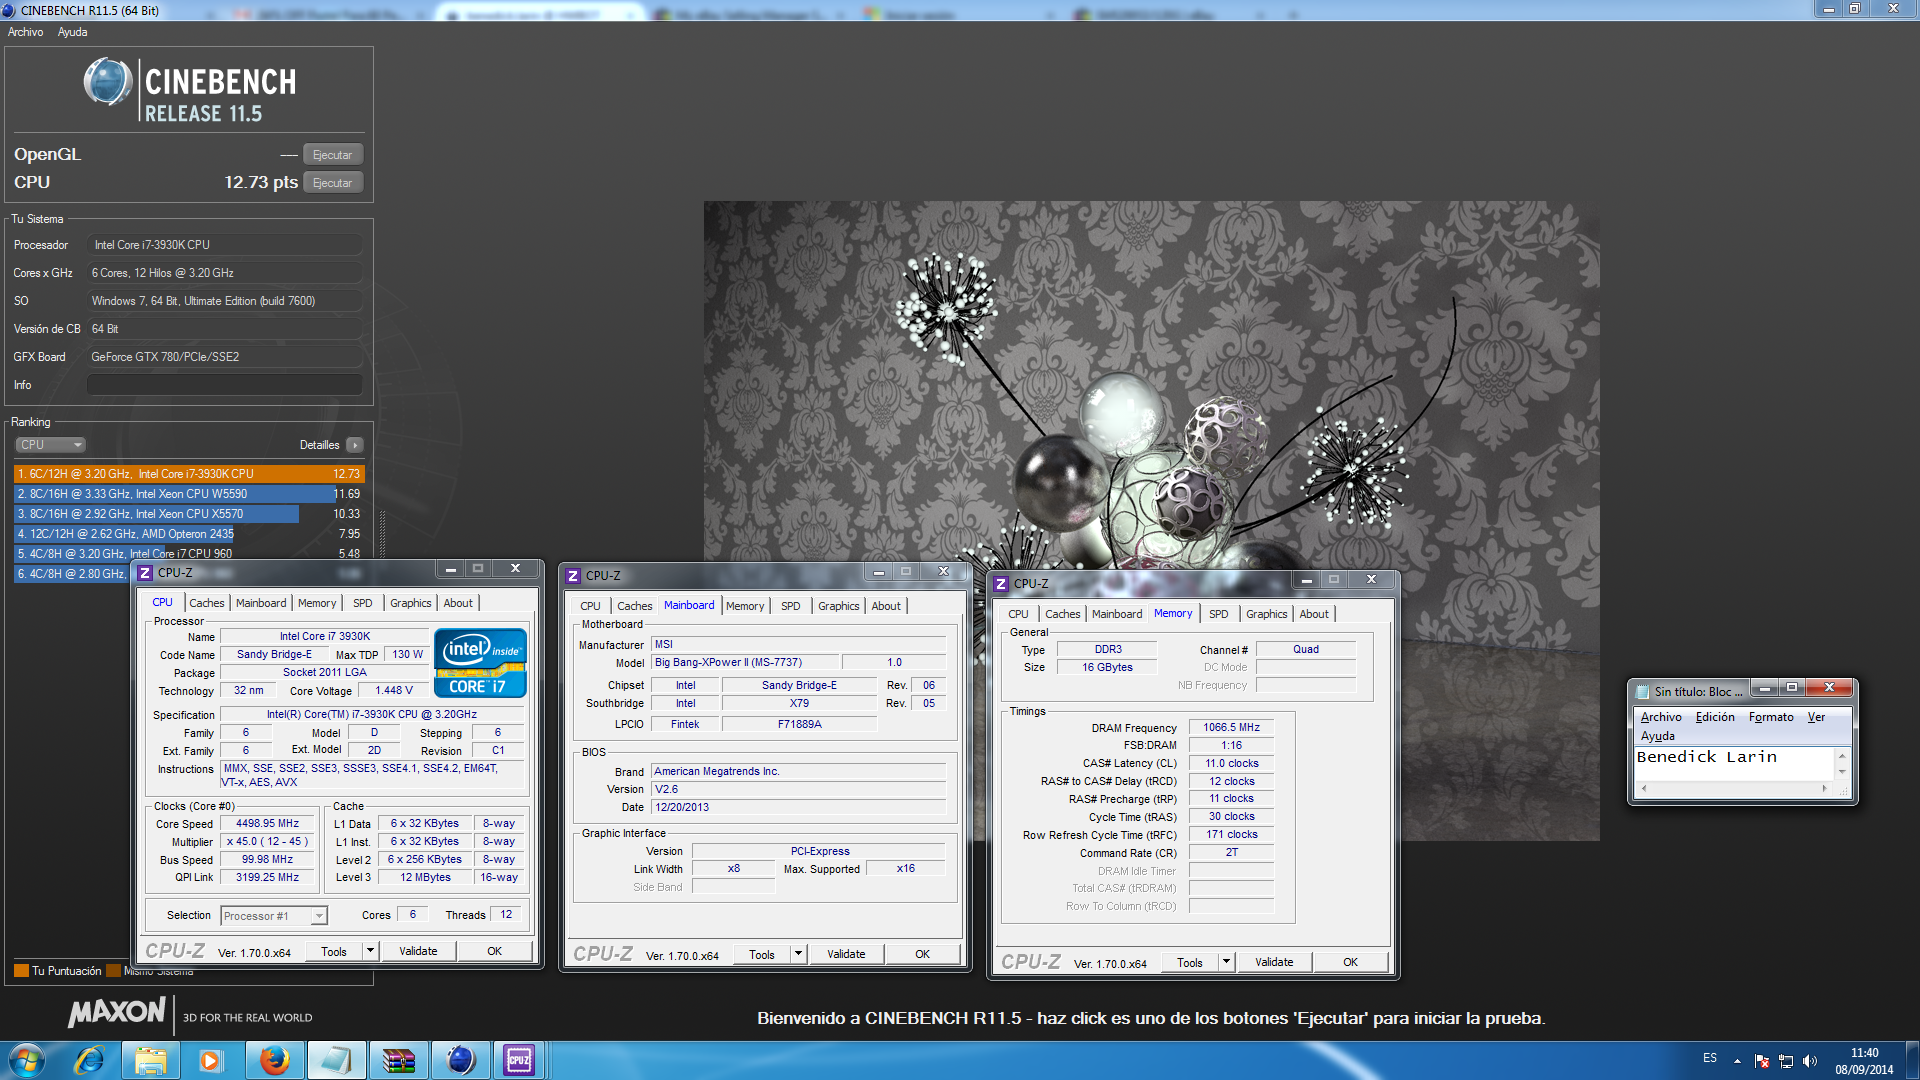The width and height of the screenshot is (1920, 1080).
Task: Select ranking row Intel Xeon CPU W5590
Action: click(189, 494)
